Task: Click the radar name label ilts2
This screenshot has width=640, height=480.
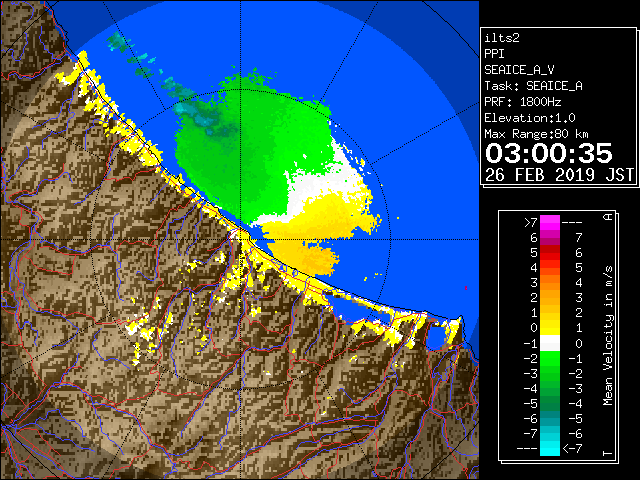Action: click(x=502, y=38)
